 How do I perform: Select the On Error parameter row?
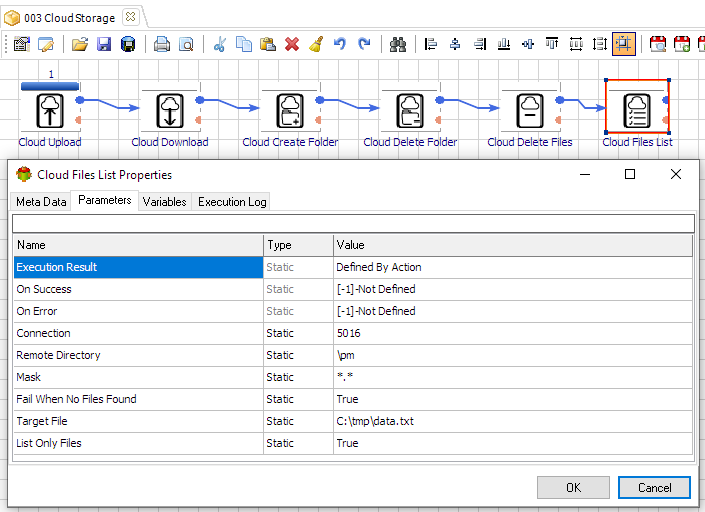pyautogui.click(x=353, y=311)
